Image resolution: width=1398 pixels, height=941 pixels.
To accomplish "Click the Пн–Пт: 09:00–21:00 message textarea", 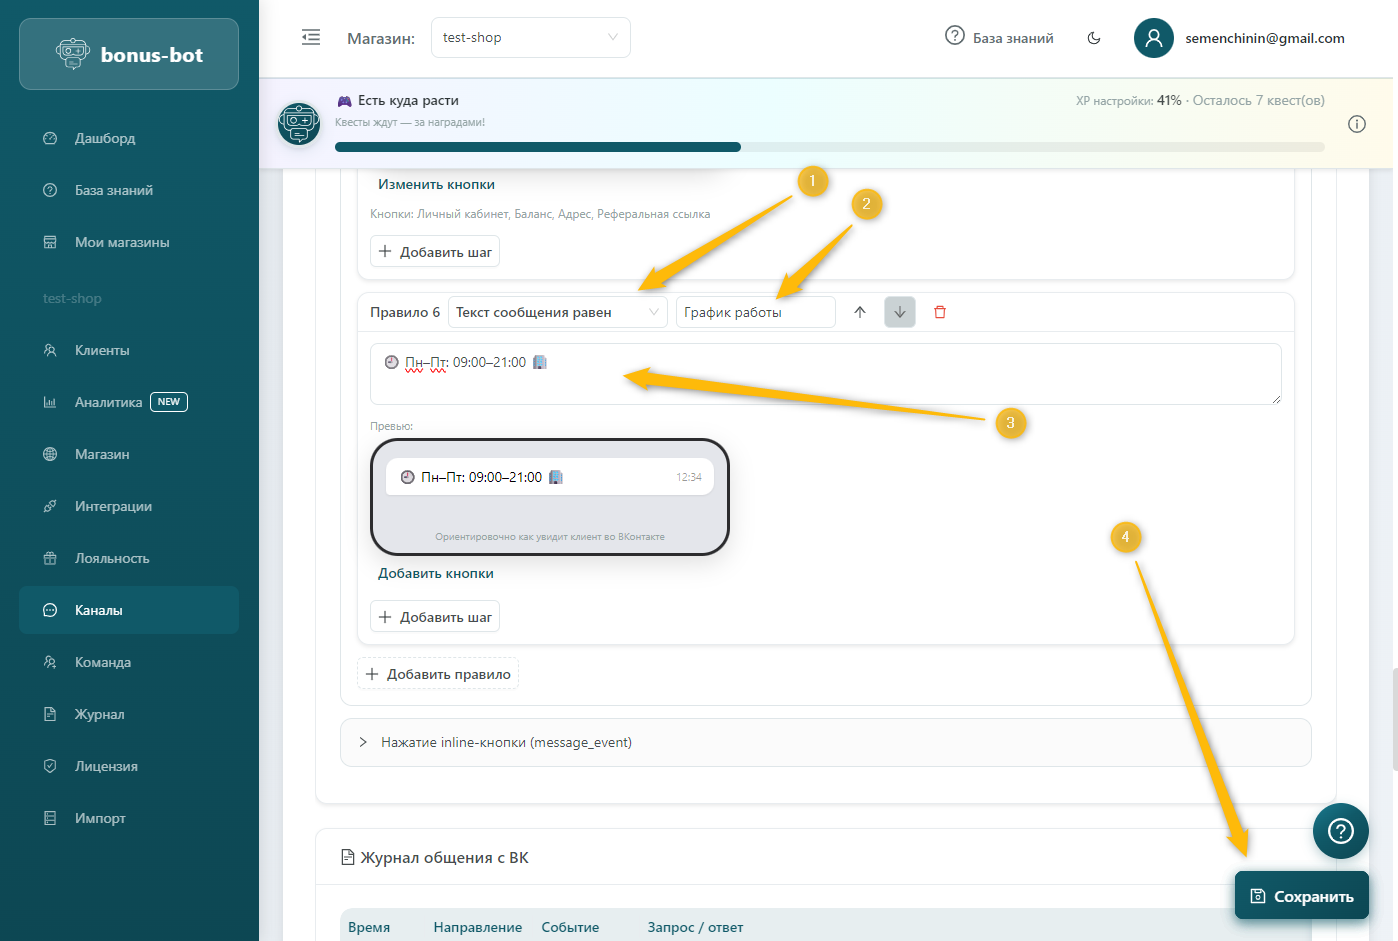I will (826, 374).
